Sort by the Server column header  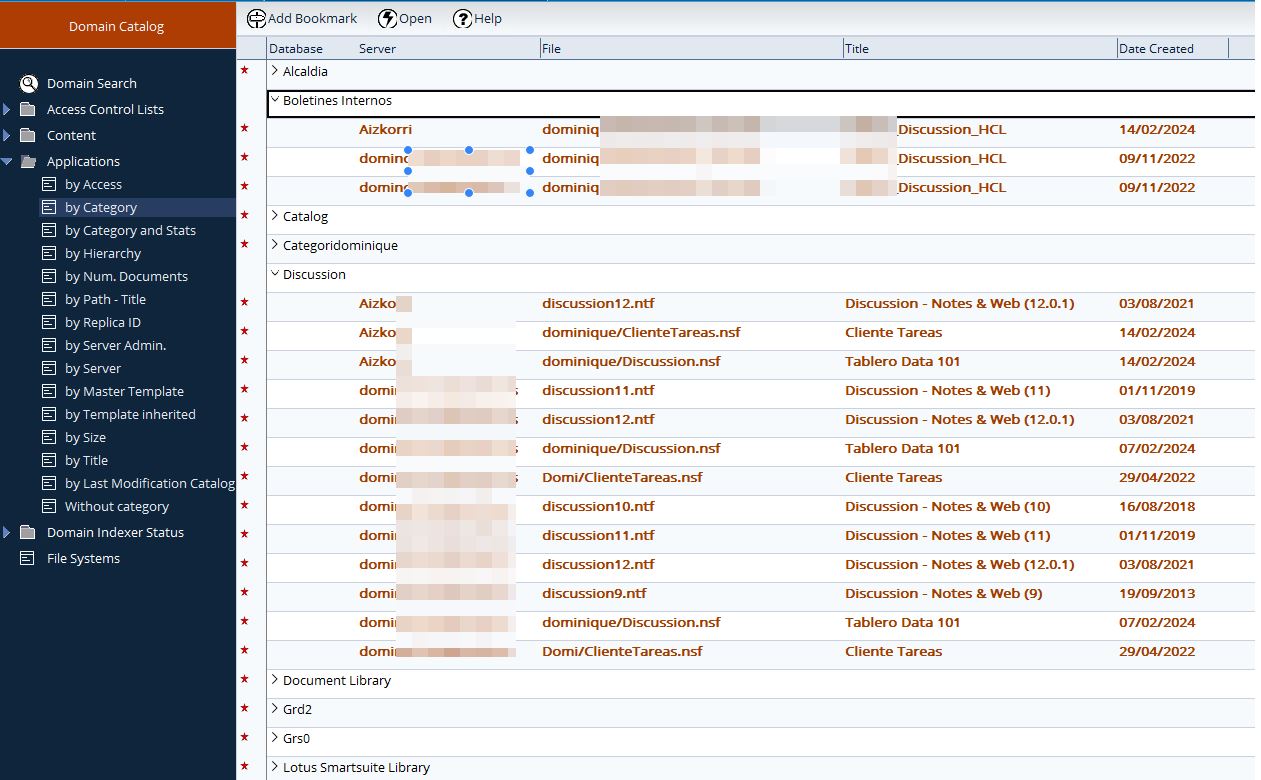[x=378, y=48]
